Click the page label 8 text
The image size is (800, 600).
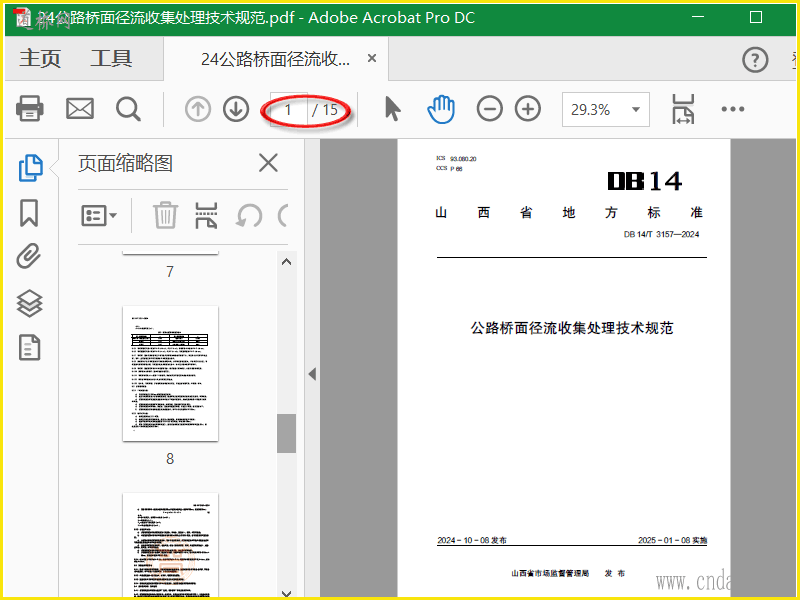[x=170, y=459]
